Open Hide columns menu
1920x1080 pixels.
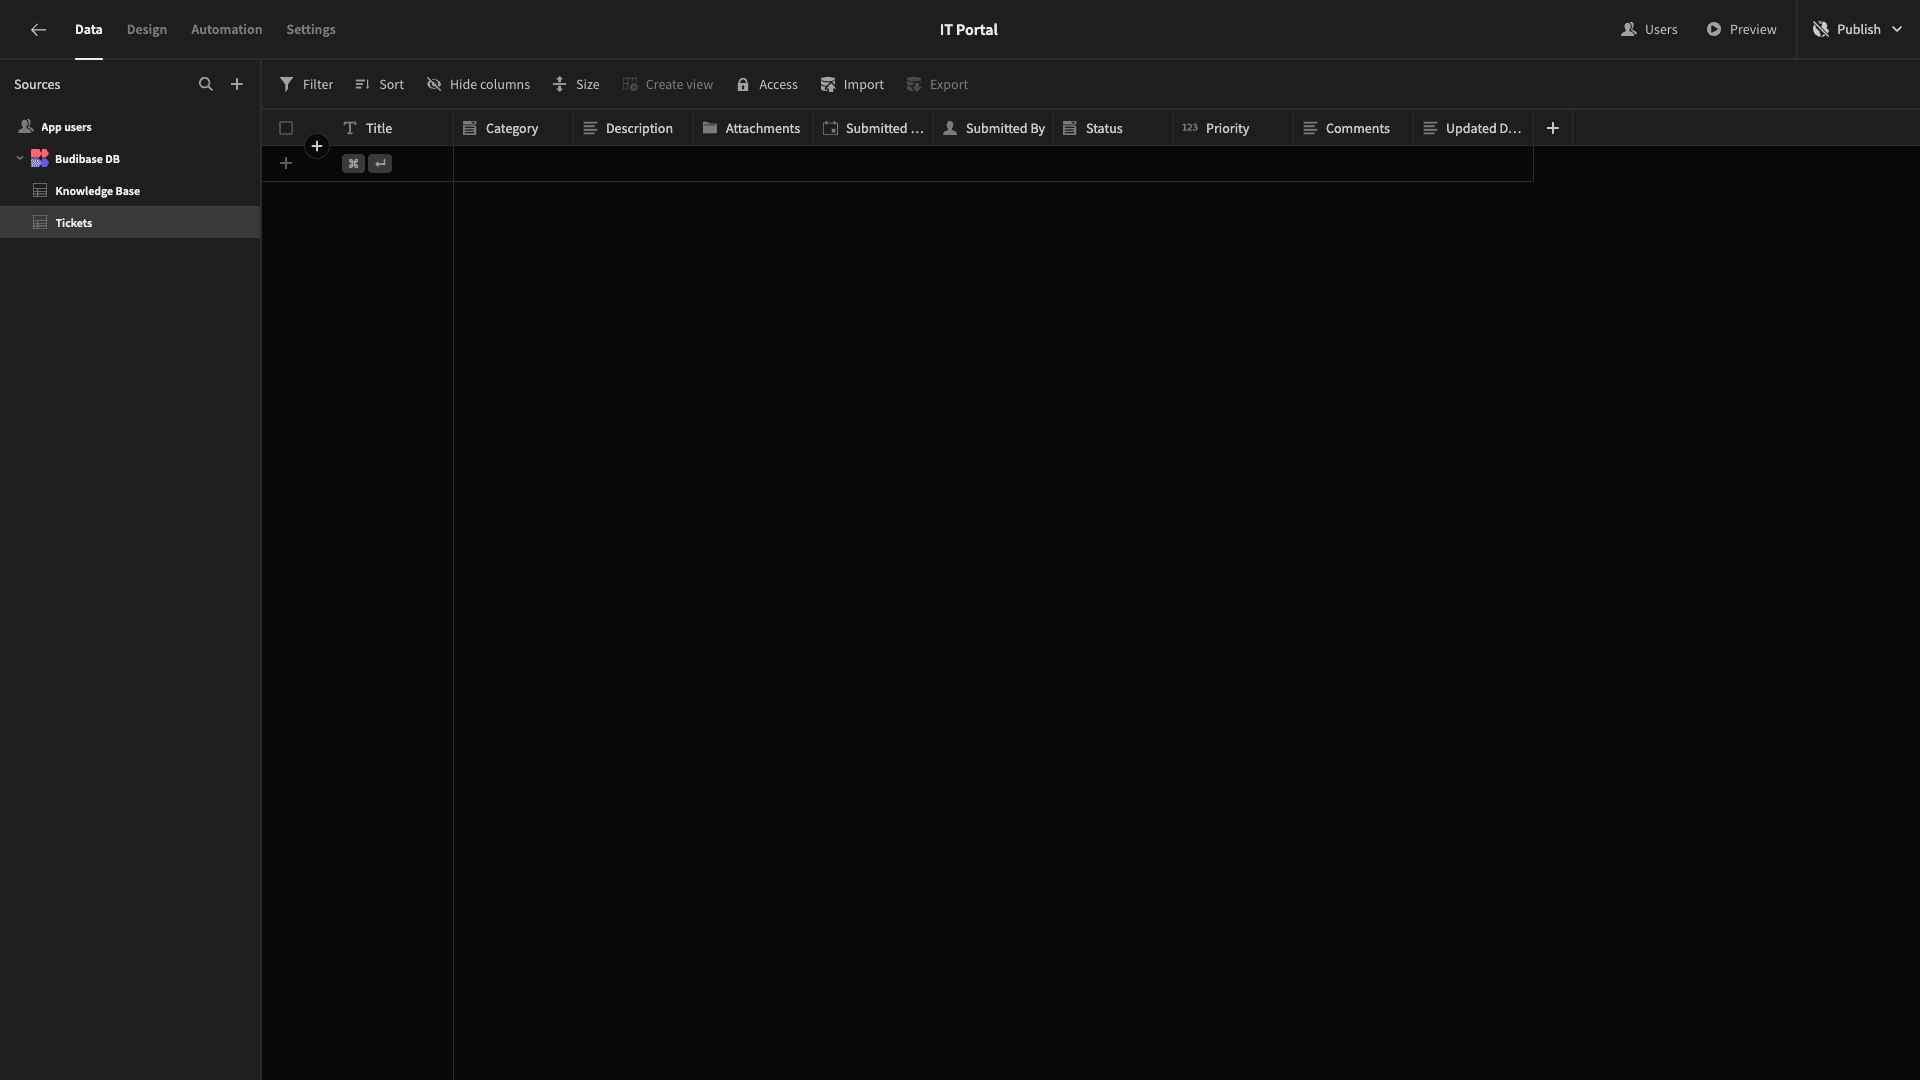[478, 85]
